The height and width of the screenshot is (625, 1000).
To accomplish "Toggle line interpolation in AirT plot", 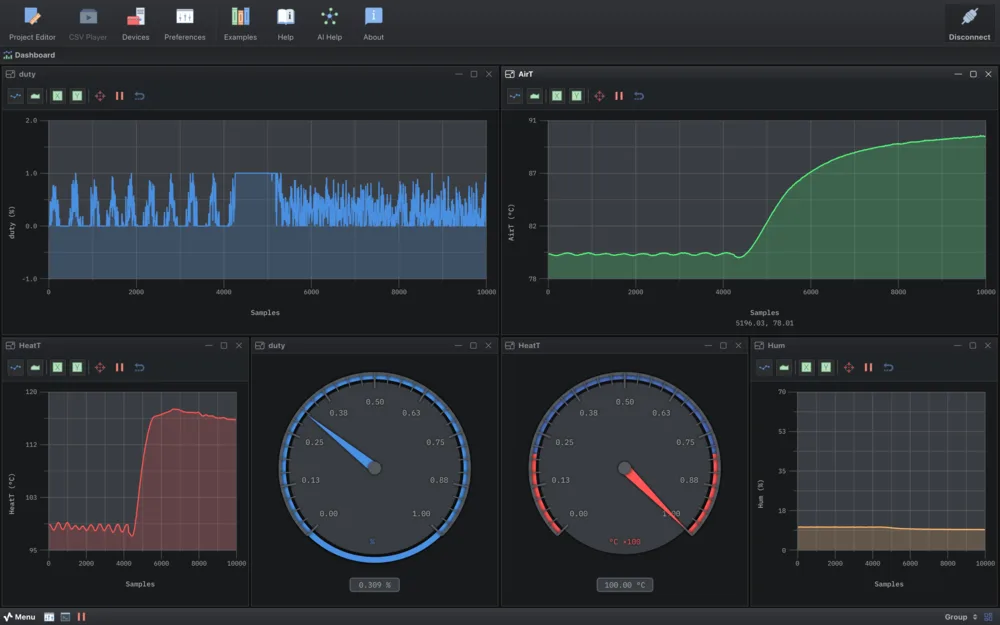I will point(515,96).
